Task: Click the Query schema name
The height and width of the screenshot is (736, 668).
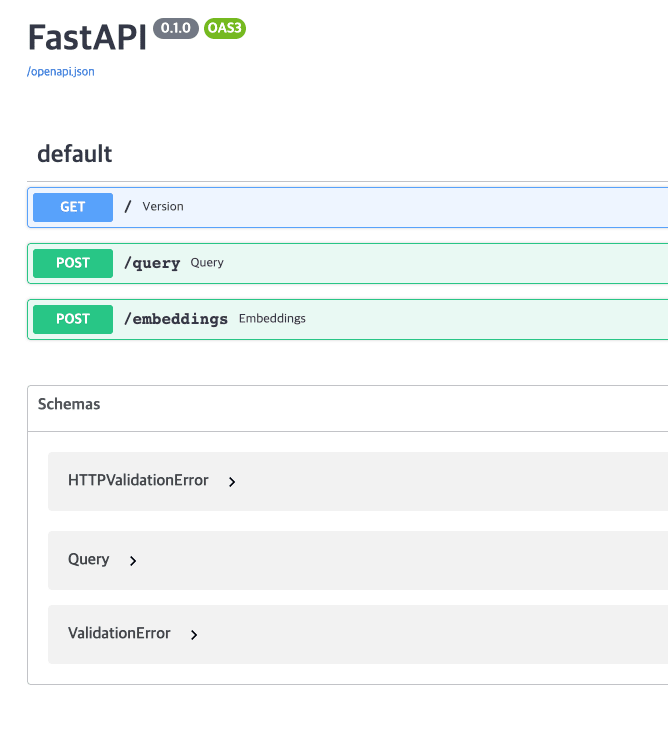Action: 89,560
